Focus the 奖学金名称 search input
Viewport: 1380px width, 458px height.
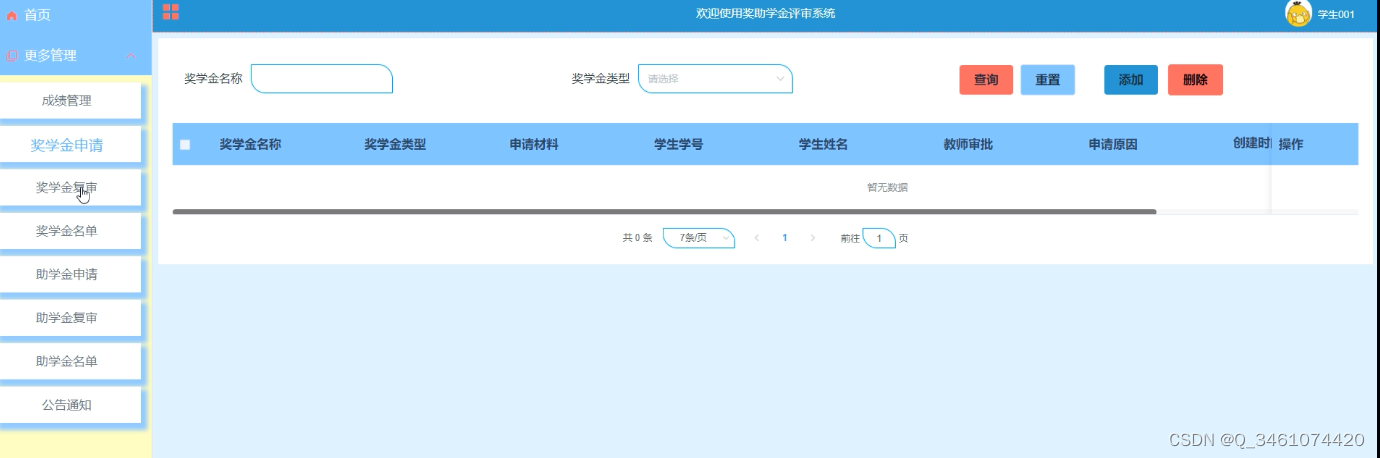coord(322,79)
